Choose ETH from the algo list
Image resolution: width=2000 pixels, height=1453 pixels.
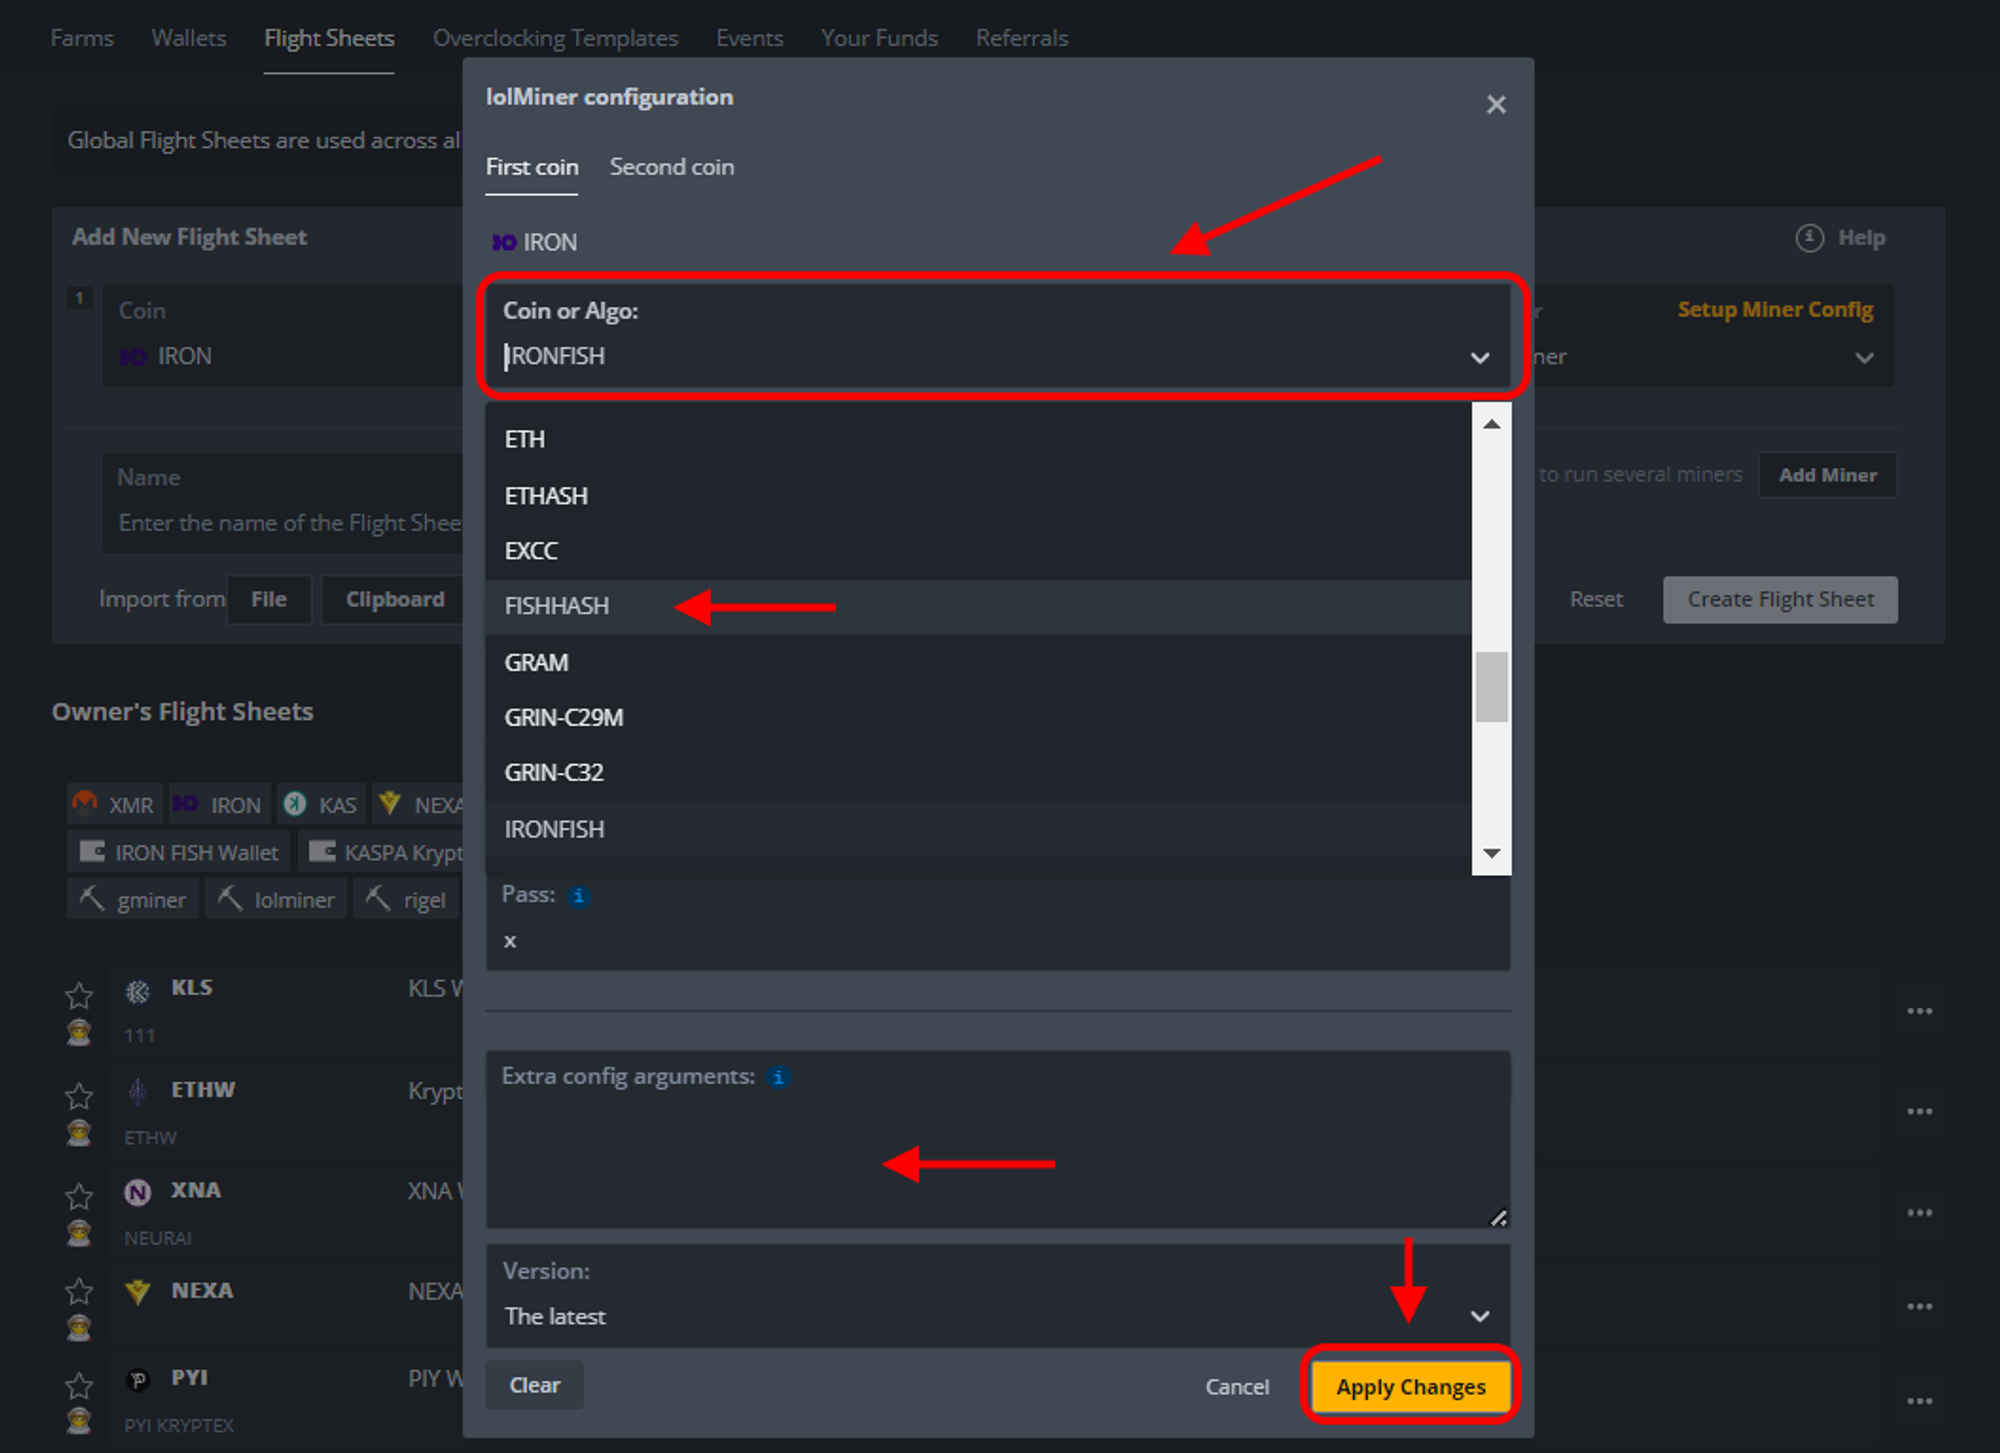(x=978, y=439)
